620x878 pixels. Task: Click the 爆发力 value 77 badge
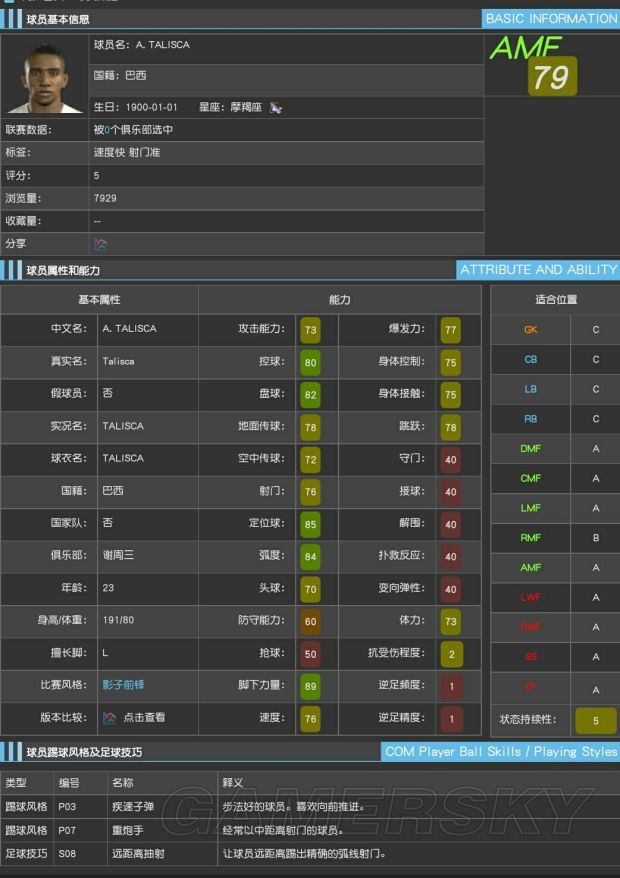451,330
